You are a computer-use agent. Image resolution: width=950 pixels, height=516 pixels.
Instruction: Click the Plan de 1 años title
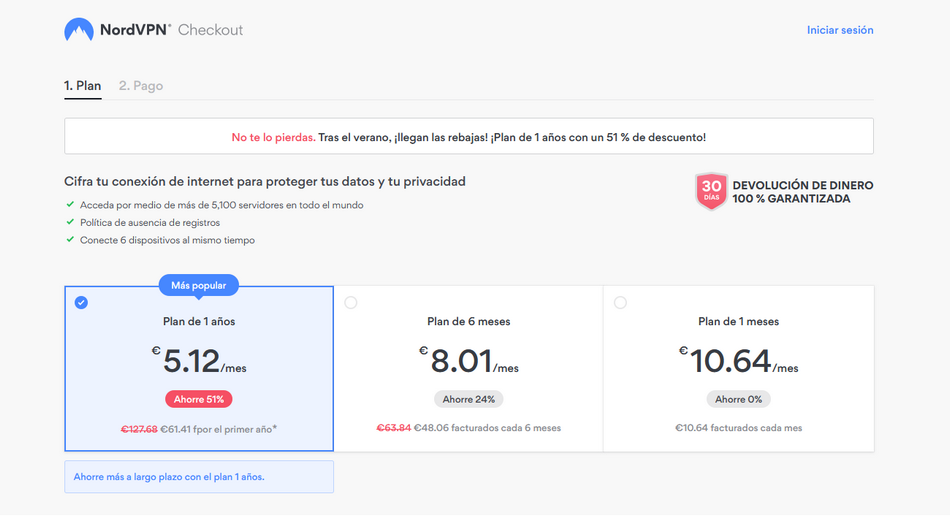click(199, 322)
